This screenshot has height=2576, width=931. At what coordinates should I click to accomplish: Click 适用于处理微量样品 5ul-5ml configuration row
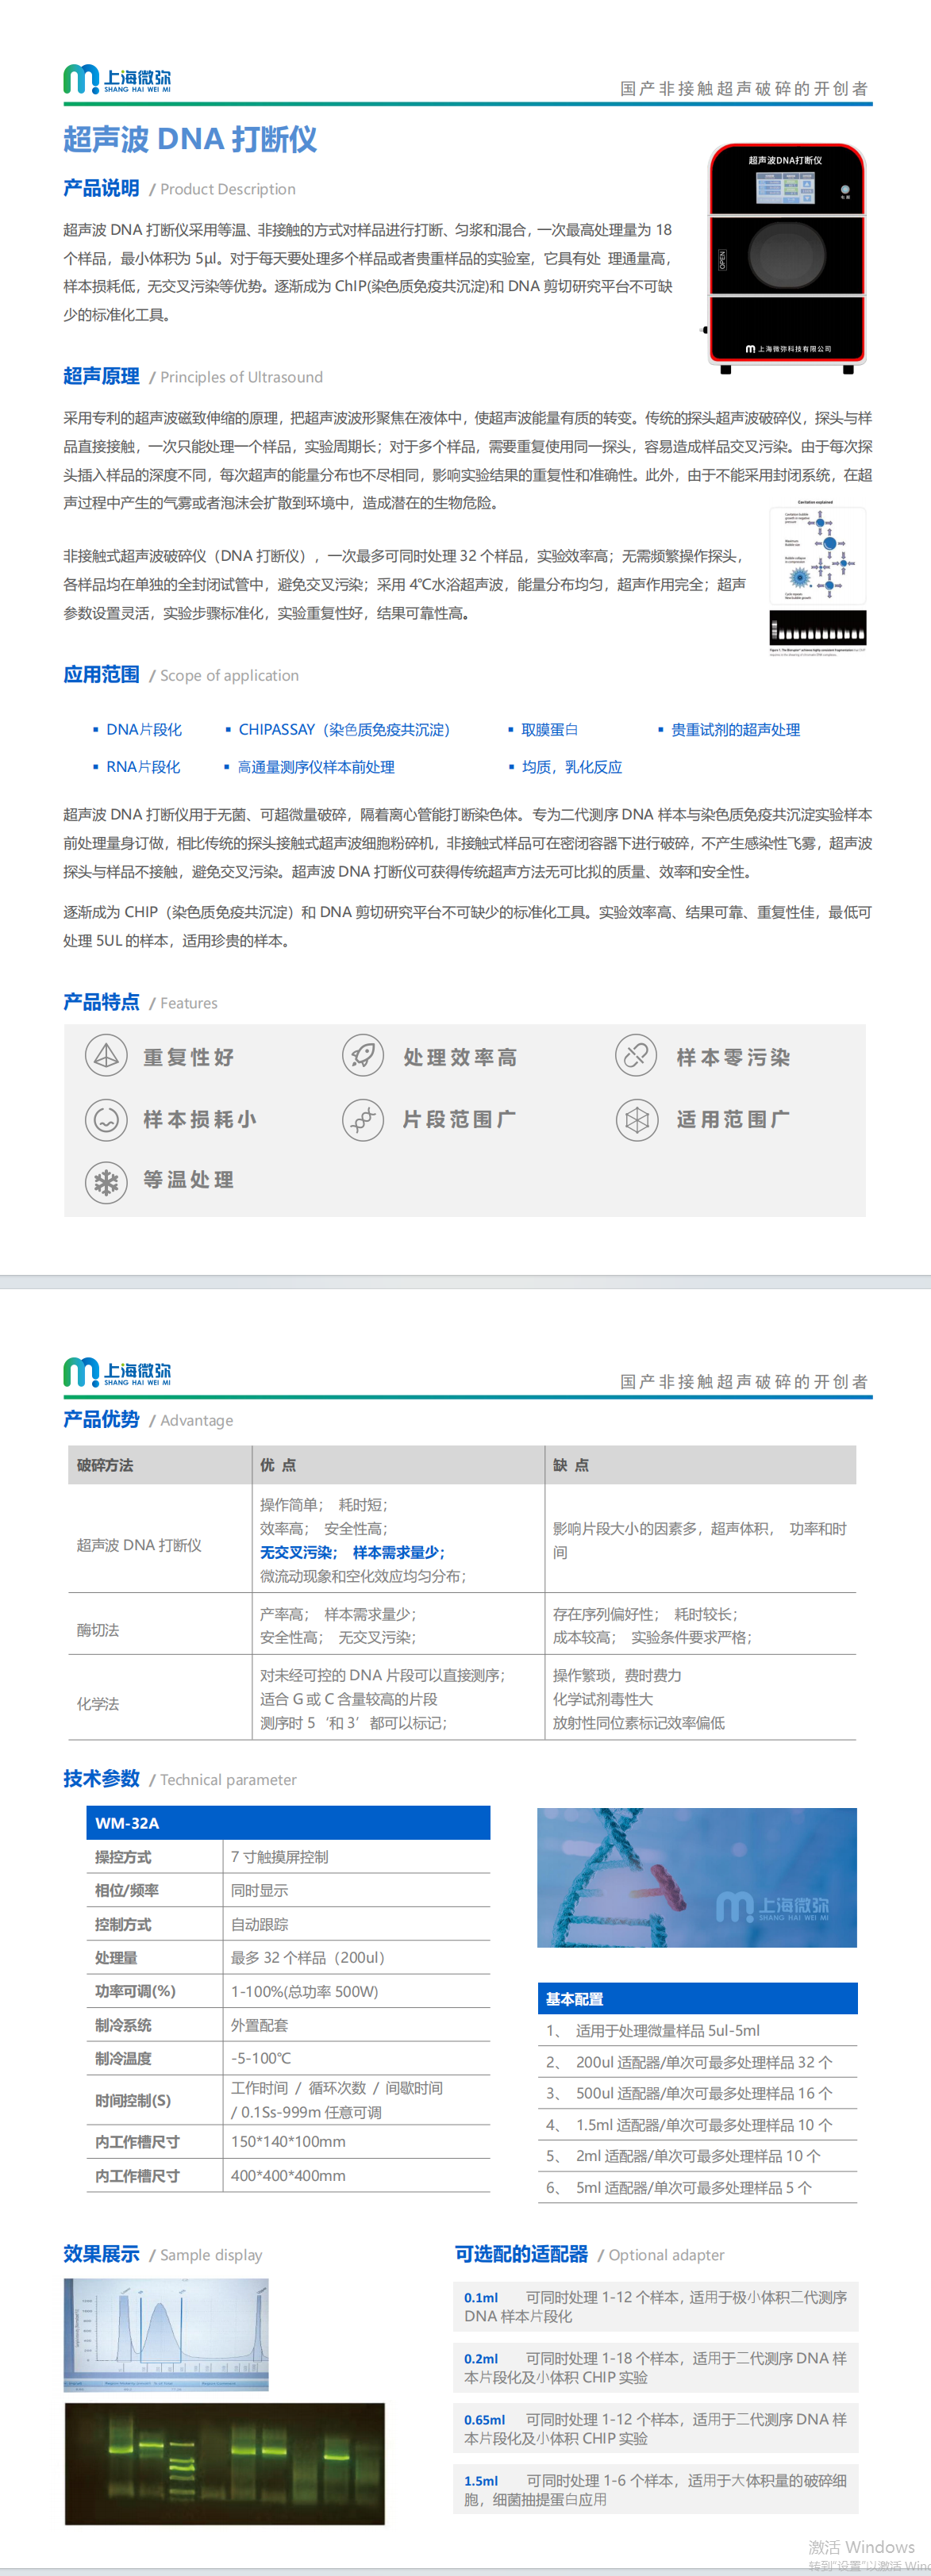697,2030
